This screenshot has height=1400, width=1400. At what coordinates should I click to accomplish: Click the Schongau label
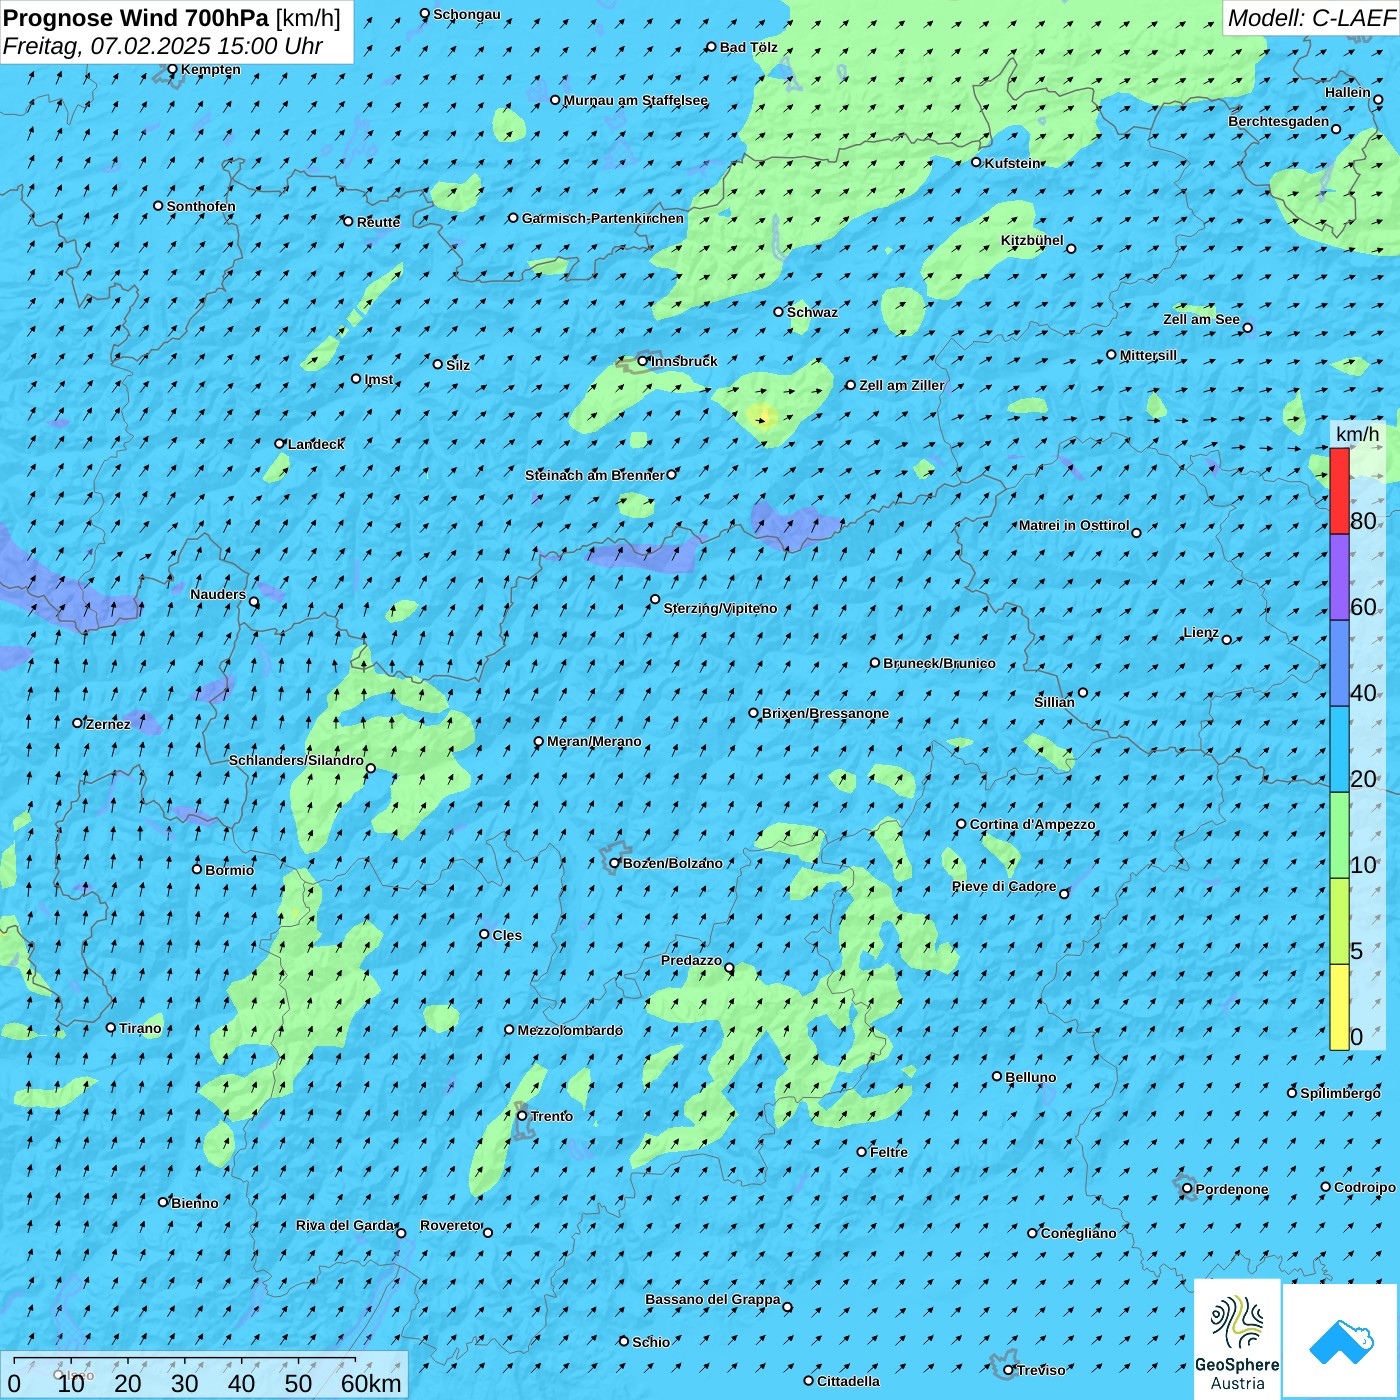pyautogui.click(x=467, y=14)
